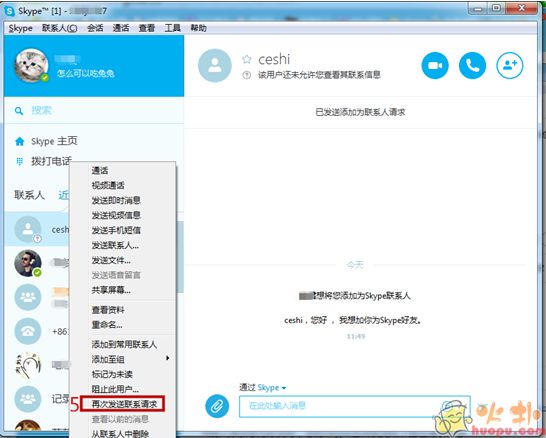Click the search magnifier icon
The height and width of the screenshot is (438, 546).
coord(19,111)
